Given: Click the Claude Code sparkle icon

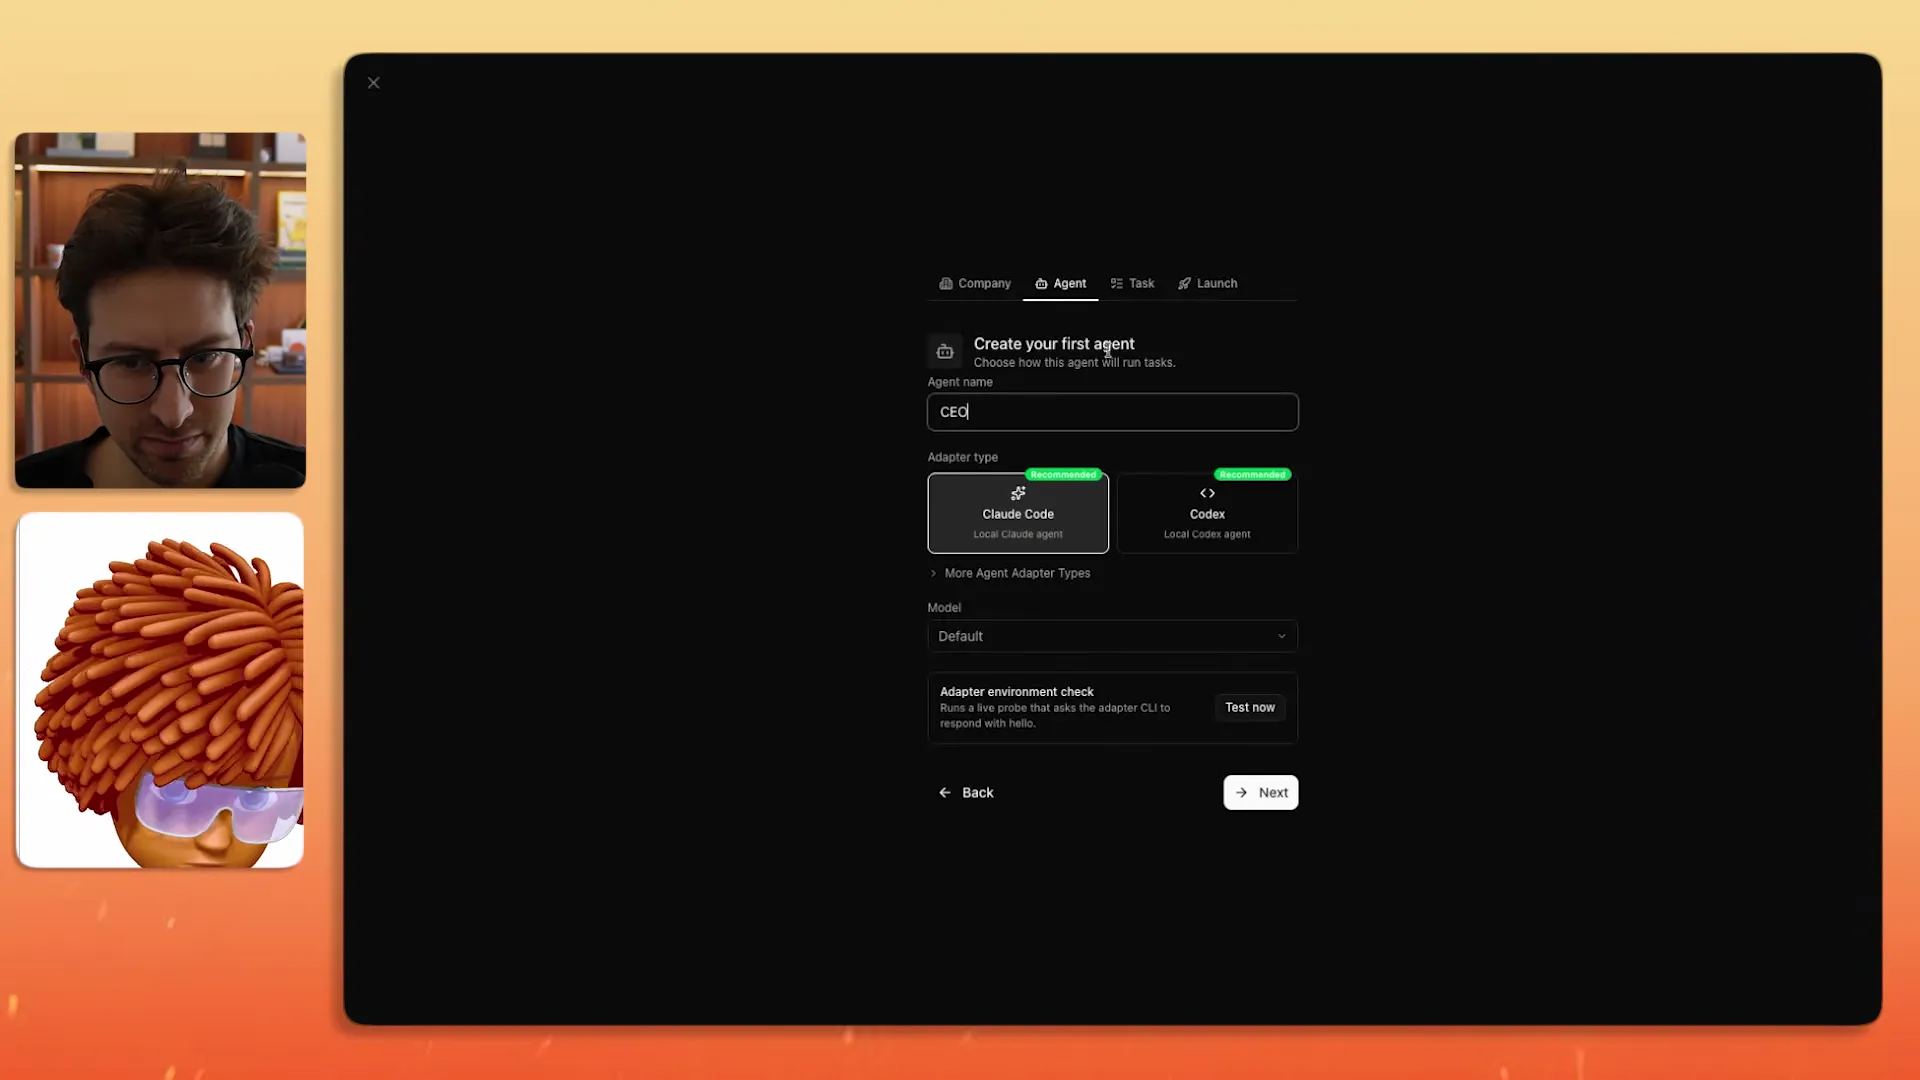Looking at the screenshot, I should pyautogui.click(x=1018, y=493).
